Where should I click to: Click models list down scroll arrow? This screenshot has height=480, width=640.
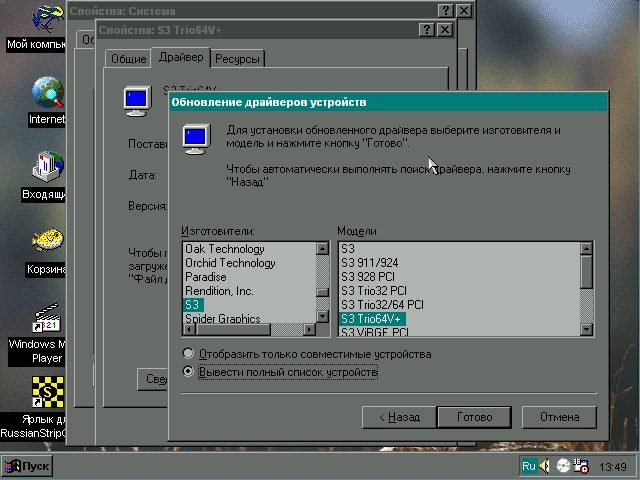pos(586,330)
